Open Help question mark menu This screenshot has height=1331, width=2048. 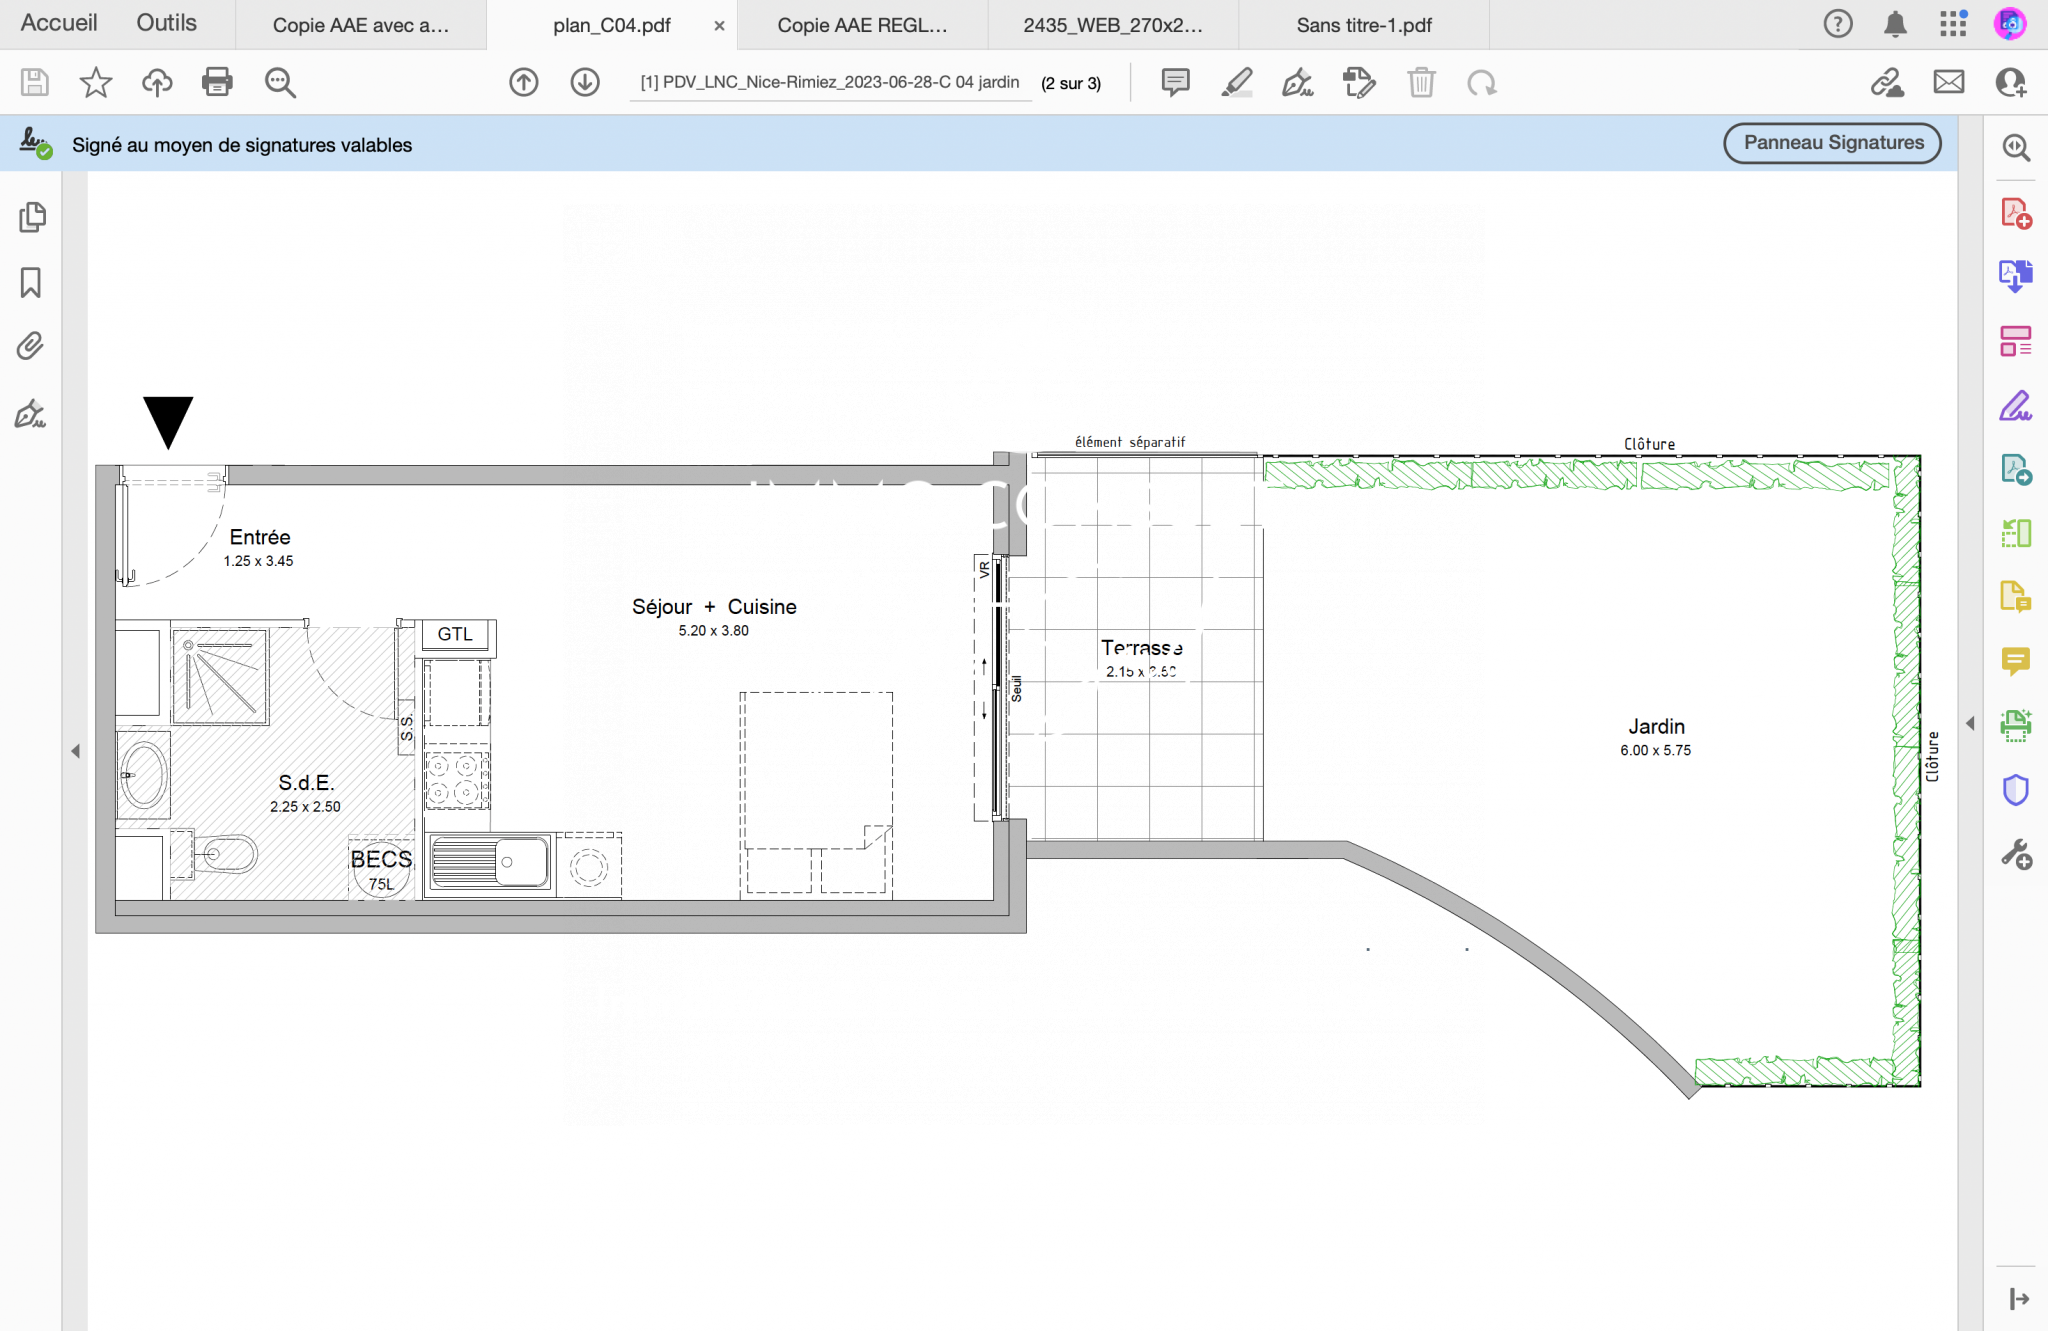tap(1838, 24)
